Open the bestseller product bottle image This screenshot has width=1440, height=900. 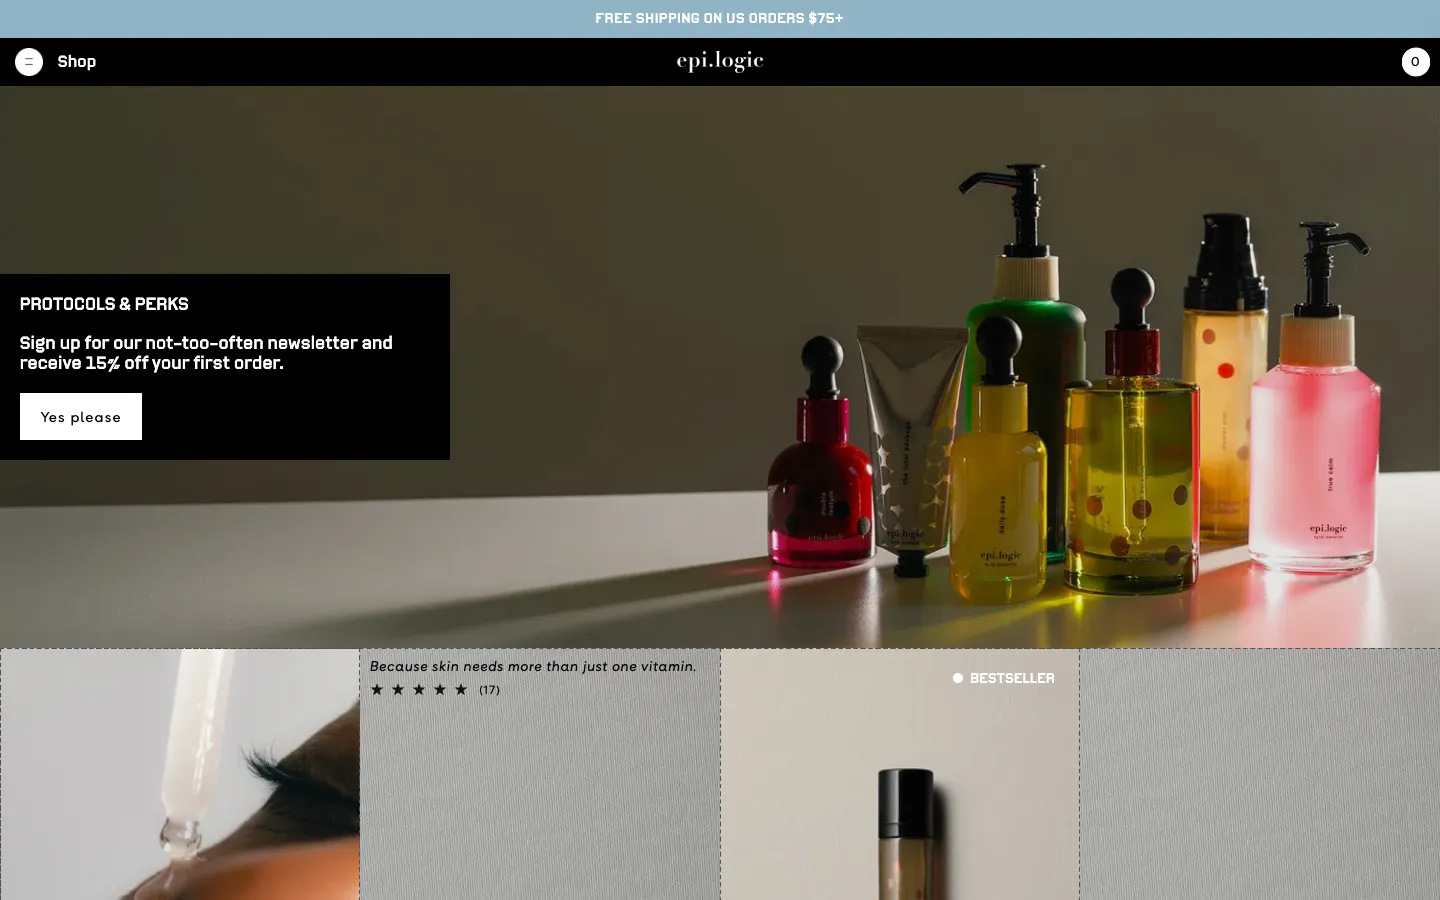coord(900,775)
